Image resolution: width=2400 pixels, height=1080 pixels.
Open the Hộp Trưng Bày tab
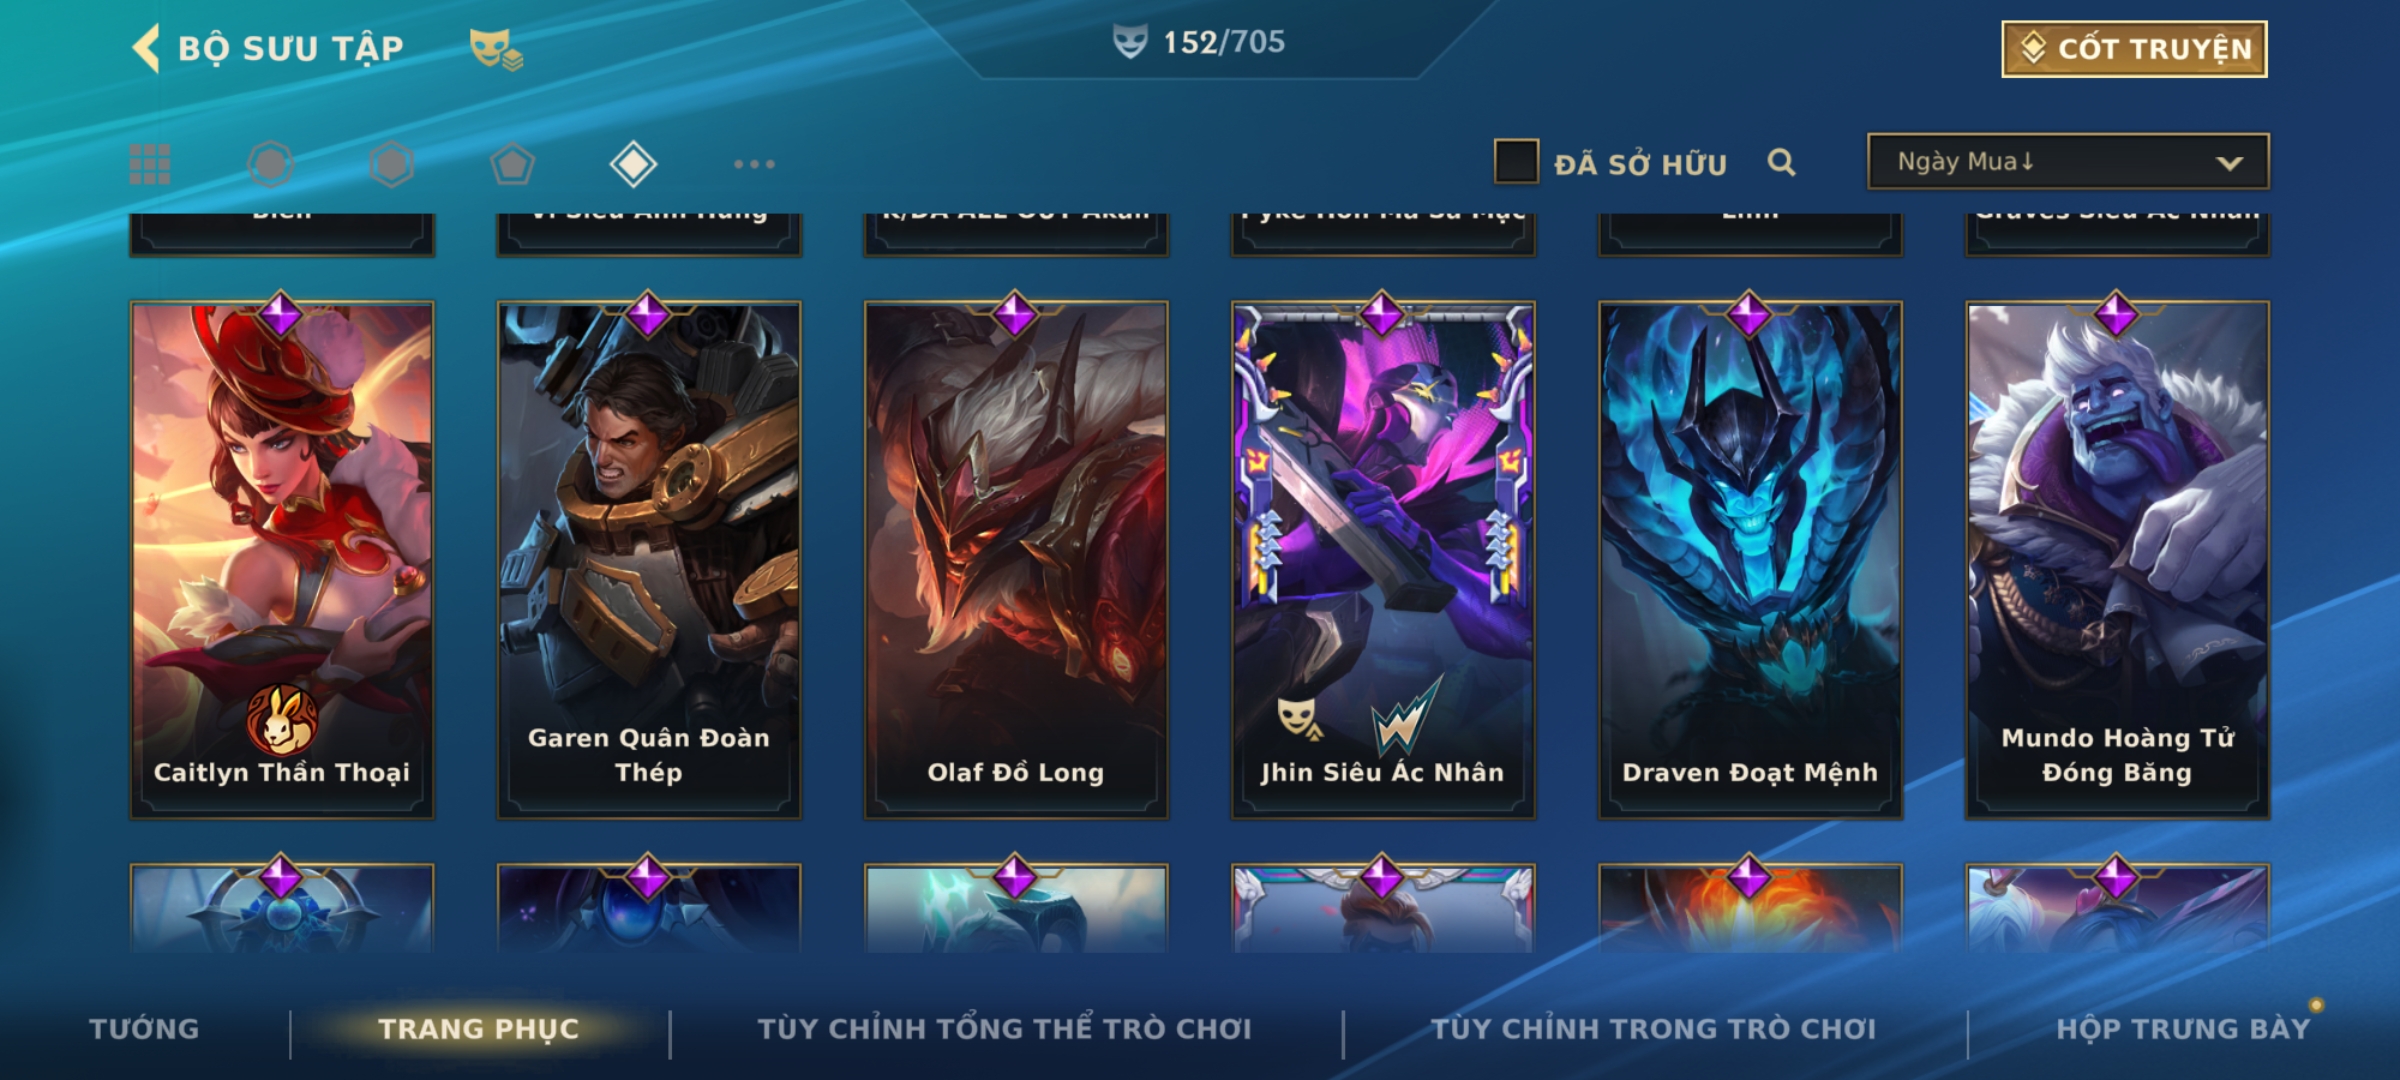tap(2183, 1029)
